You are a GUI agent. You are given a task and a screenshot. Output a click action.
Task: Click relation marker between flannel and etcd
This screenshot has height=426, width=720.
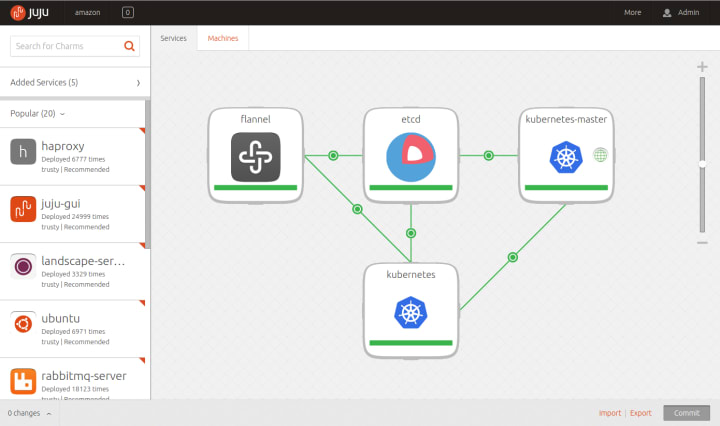333,156
